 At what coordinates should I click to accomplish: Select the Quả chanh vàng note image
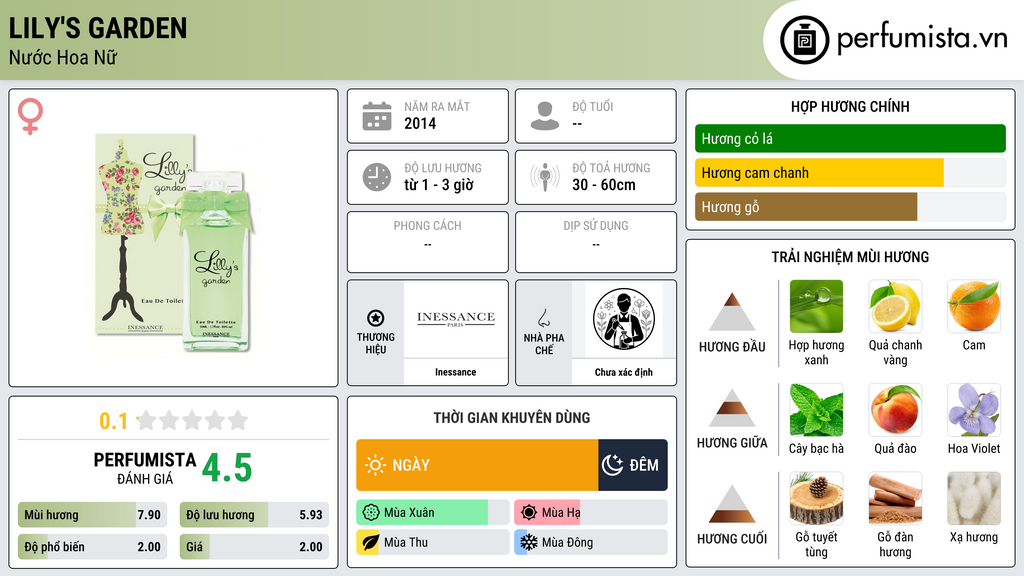coord(895,306)
